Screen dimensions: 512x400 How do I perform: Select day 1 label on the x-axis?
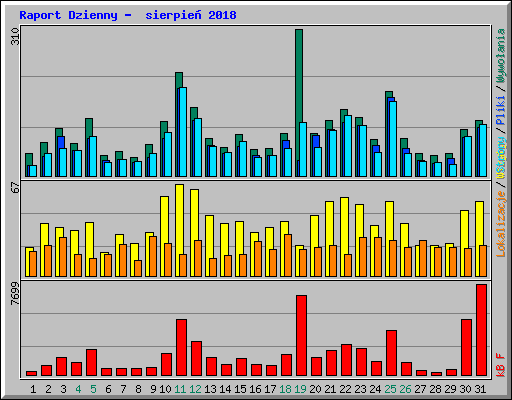coord(33,389)
